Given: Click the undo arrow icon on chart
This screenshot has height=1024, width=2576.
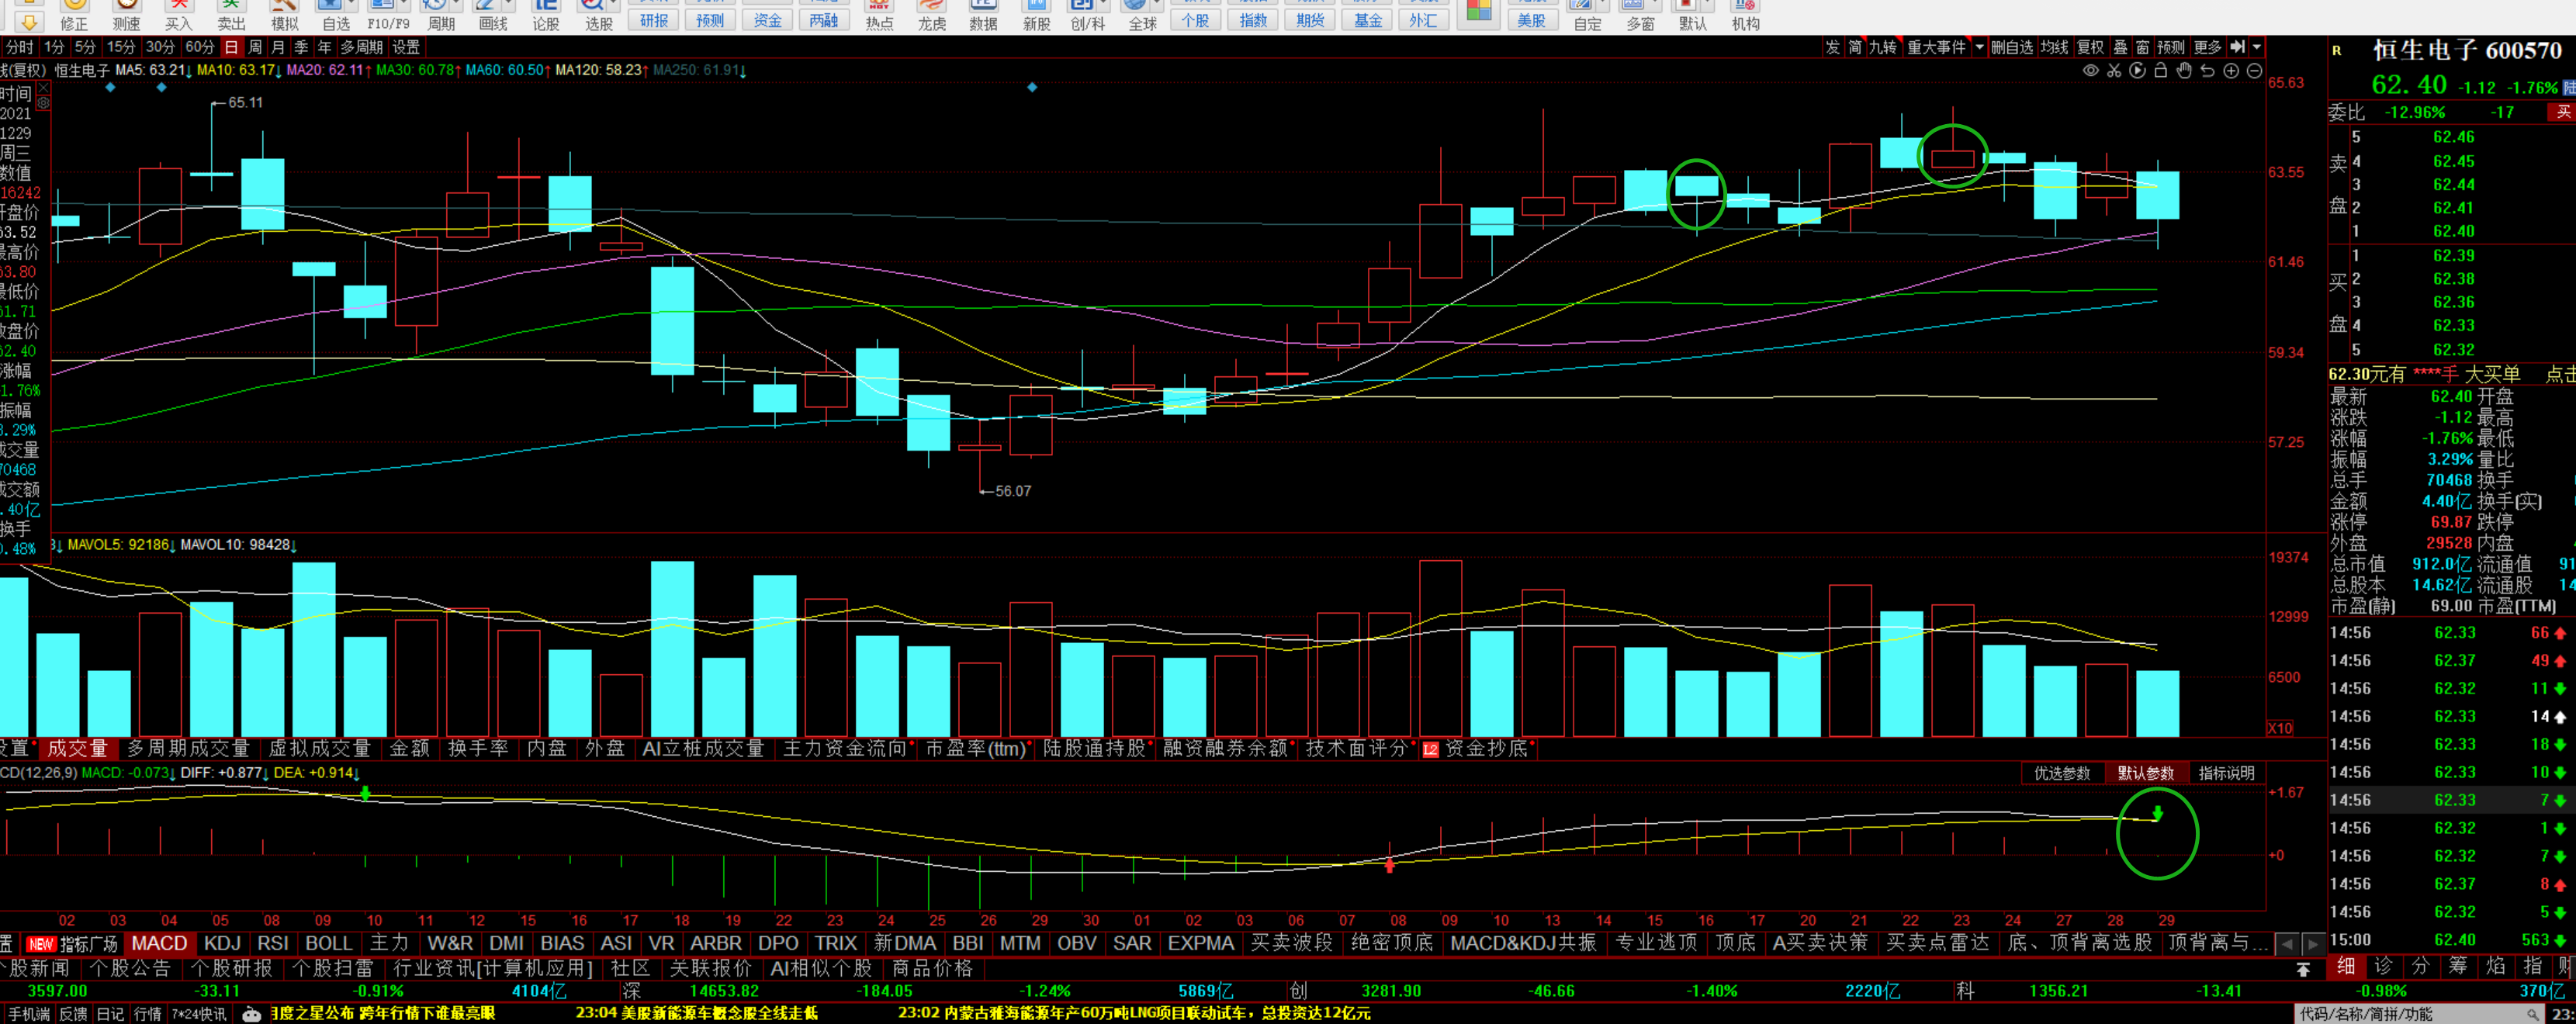Looking at the screenshot, I should tap(2207, 71).
